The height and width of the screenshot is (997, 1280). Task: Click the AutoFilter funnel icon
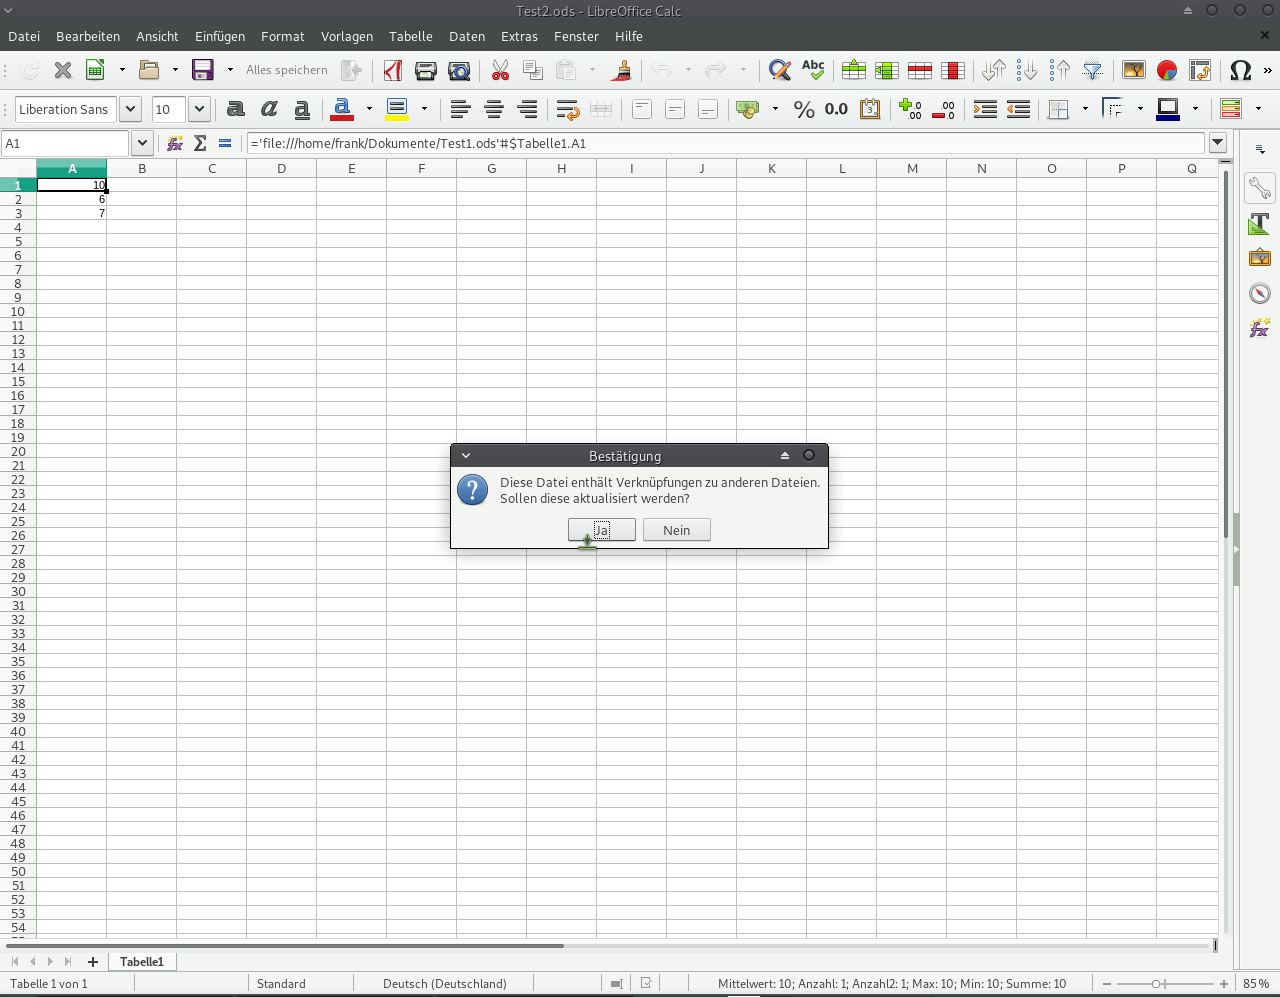click(1093, 70)
